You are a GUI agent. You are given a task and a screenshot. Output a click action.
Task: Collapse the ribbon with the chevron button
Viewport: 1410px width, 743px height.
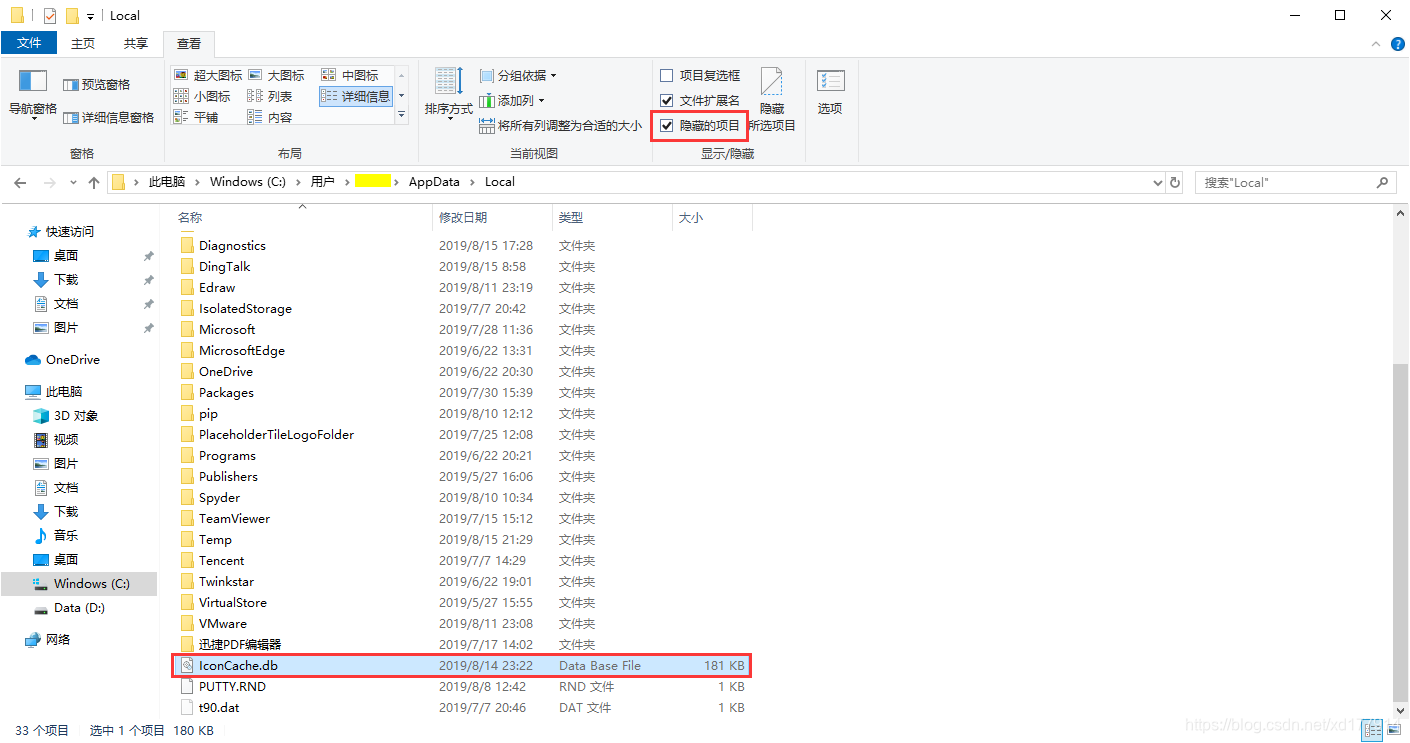pos(1376,43)
